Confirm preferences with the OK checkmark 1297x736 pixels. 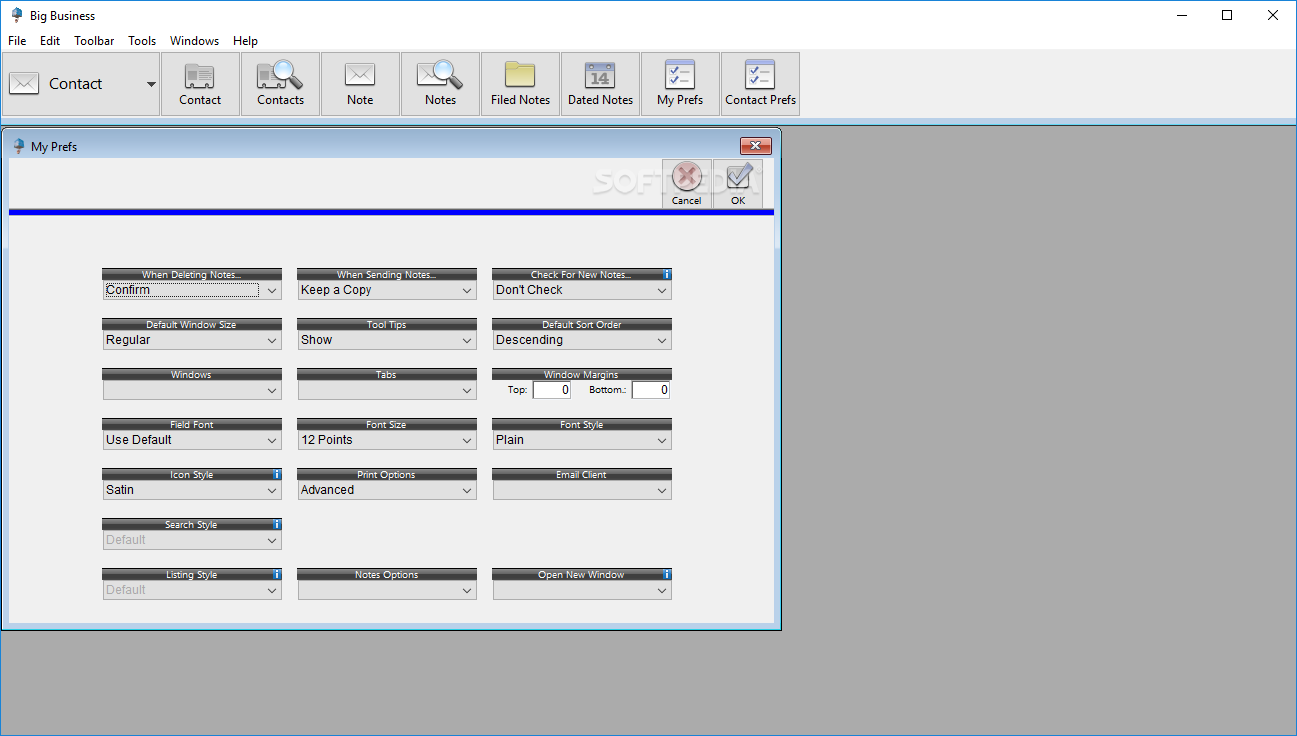[738, 184]
